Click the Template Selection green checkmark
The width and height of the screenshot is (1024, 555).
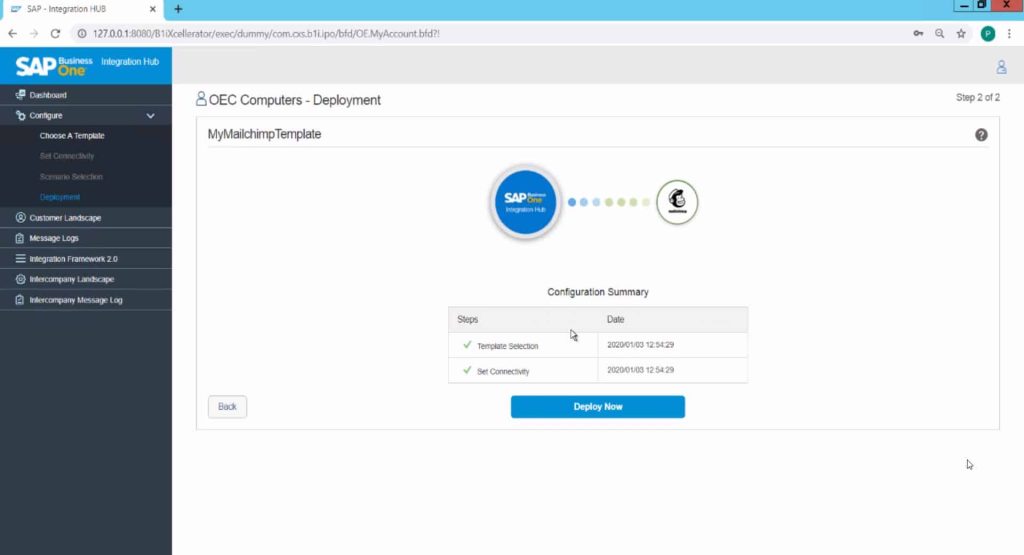[x=467, y=345]
